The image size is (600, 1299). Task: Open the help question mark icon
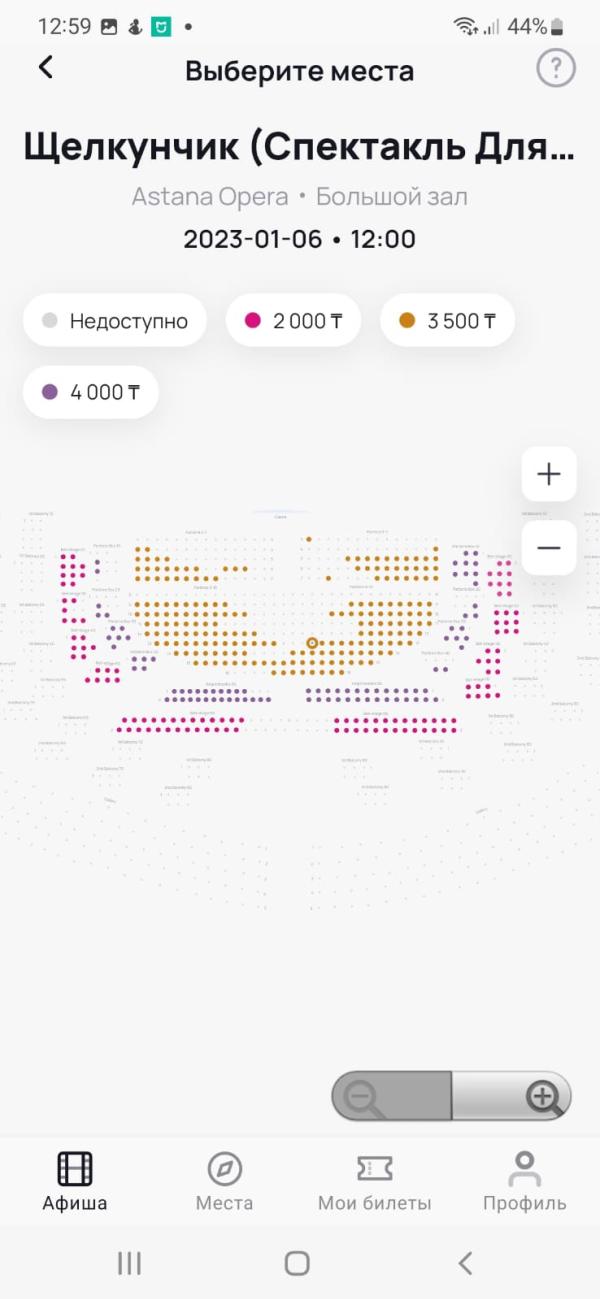[556, 69]
